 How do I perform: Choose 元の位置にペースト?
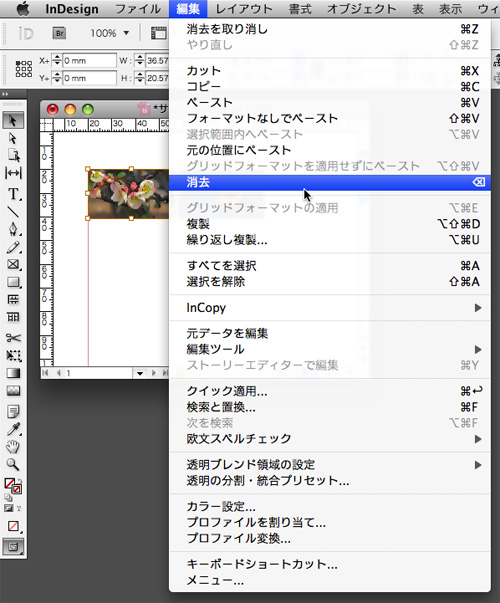pos(330,150)
